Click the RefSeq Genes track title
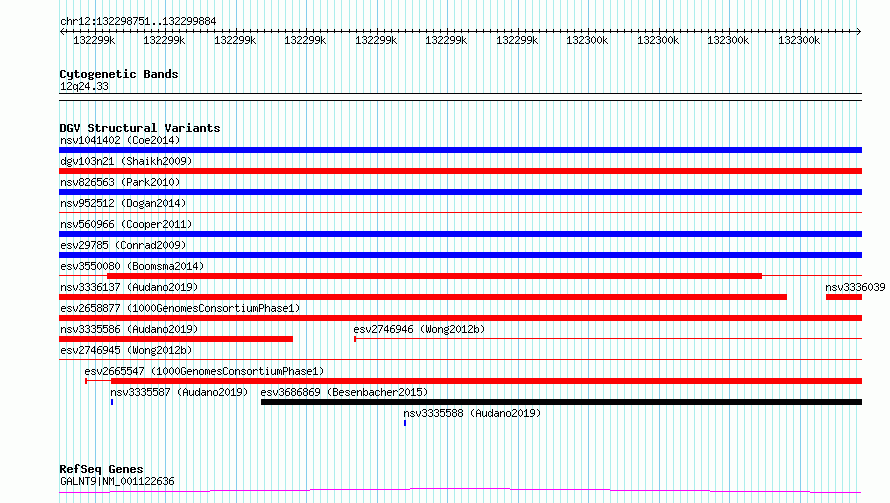This screenshot has height=503, width=890. click(101, 469)
